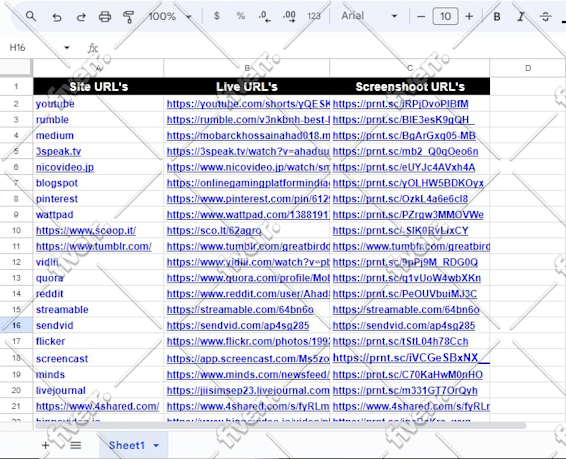Open the nicovideo.jp site link
Screen dimensions: 566x459
coord(65,167)
